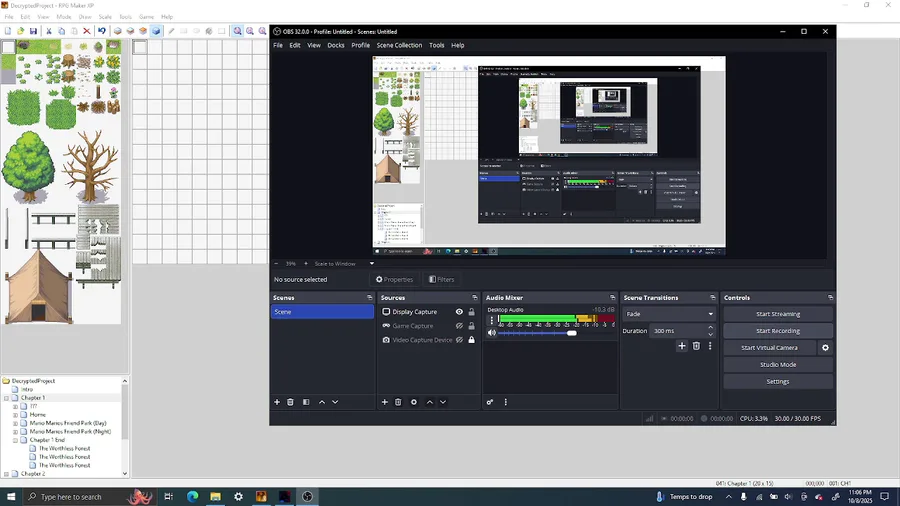Open virtual camera config gear icon
900x506 pixels.
click(x=825, y=348)
